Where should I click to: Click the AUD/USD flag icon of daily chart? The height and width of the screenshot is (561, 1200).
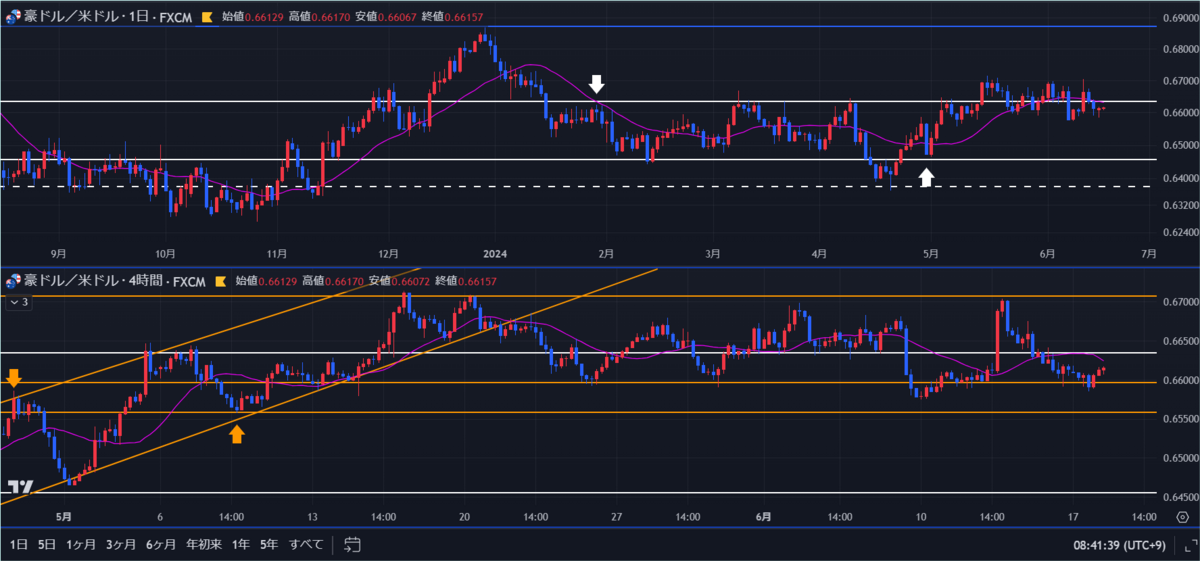click(13, 17)
